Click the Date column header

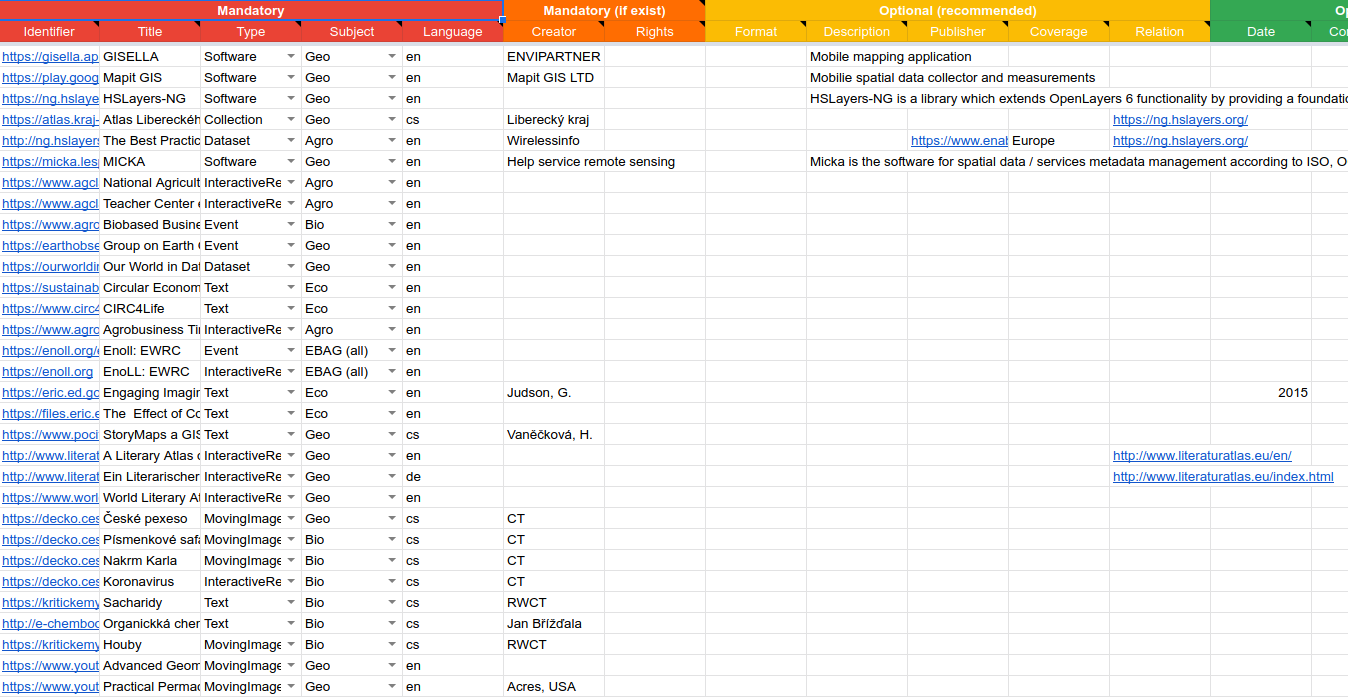1261,32
